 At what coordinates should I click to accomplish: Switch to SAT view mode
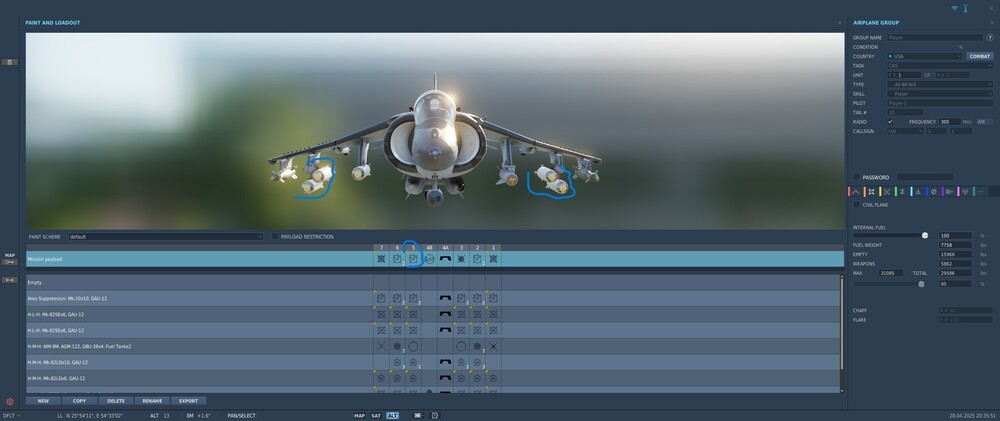(x=376, y=416)
